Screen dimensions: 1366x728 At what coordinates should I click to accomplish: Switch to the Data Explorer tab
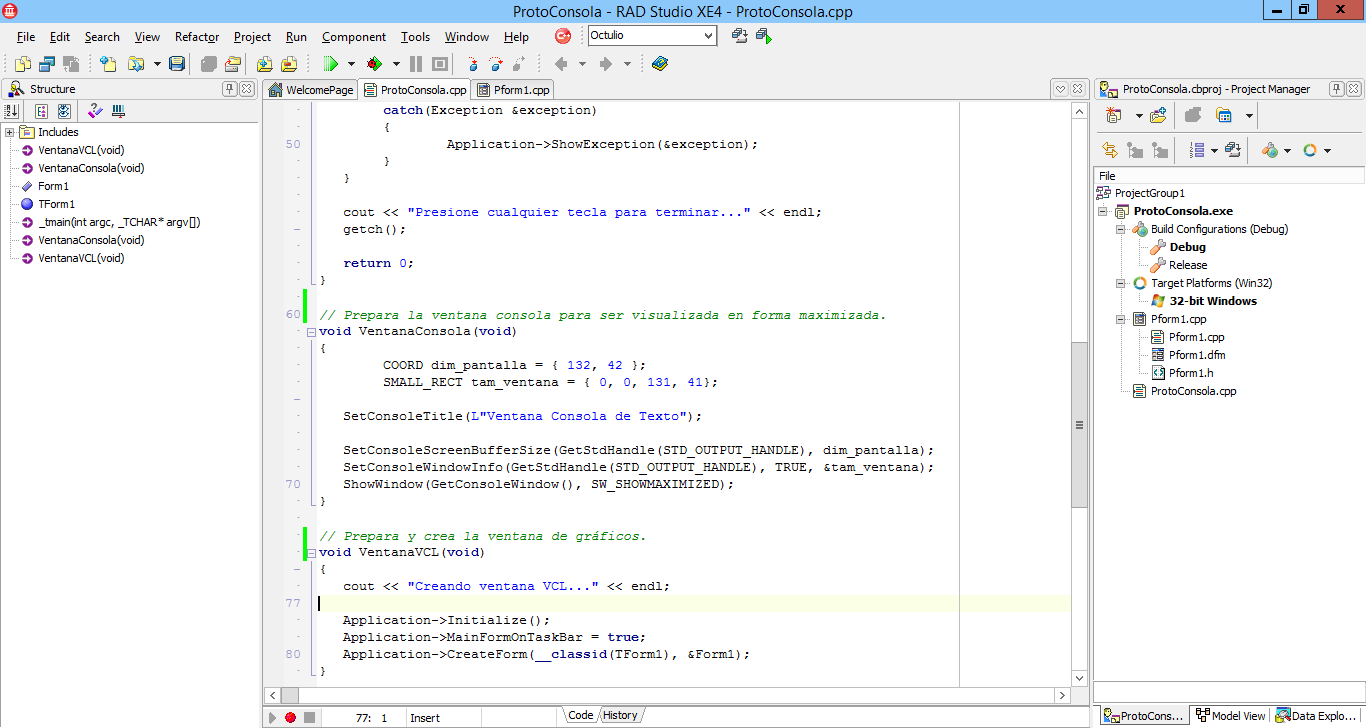(1315, 716)
